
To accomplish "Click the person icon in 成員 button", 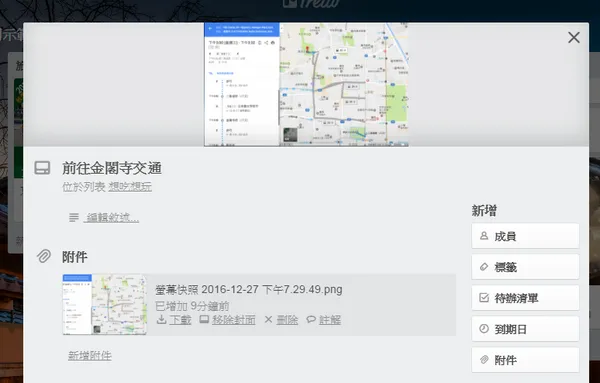I will coord(484,236).
